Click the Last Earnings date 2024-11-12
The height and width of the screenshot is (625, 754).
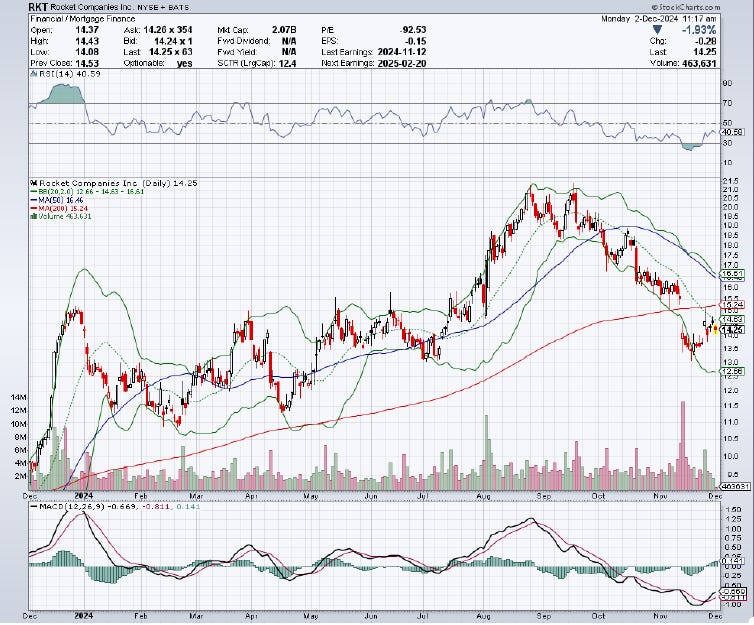point(402,52)
